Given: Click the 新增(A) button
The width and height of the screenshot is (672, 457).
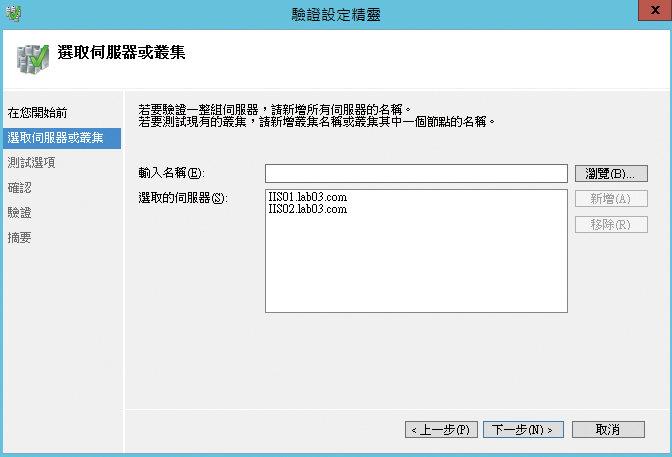Looking at the screenshot, I should click(611, 198).
